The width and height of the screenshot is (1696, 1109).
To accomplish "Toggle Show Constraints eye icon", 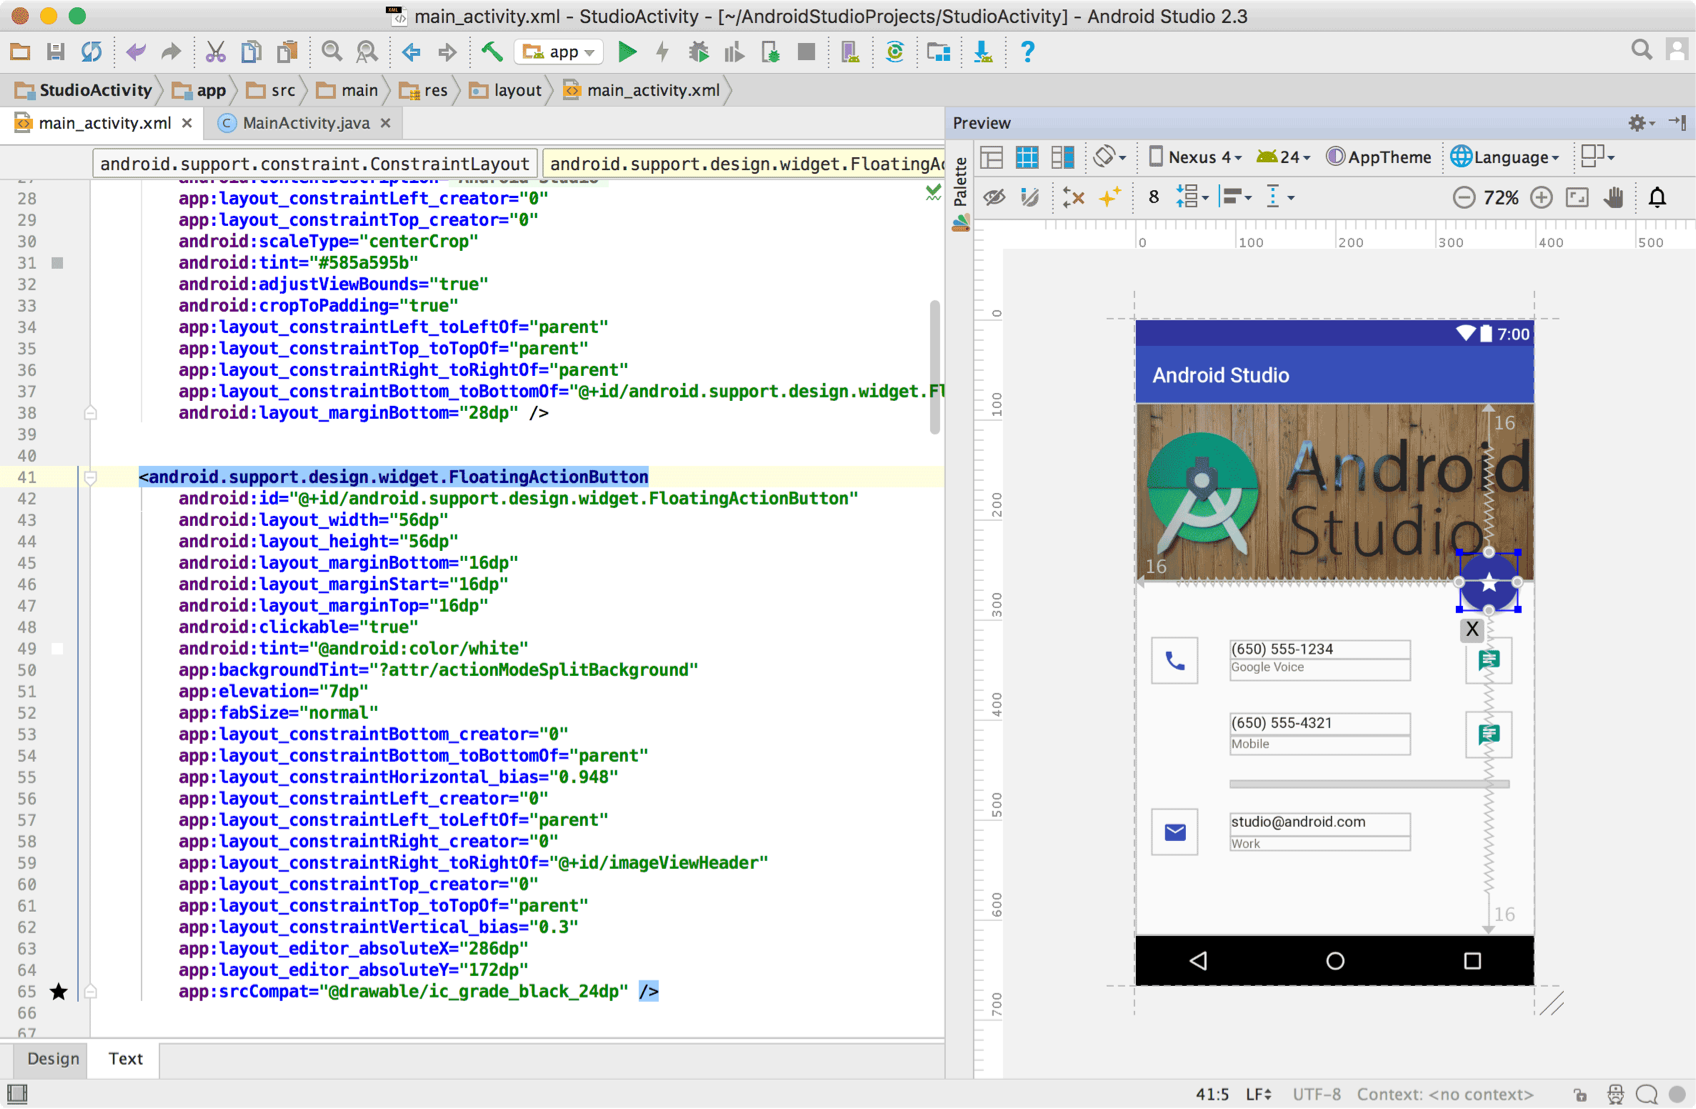I will (994, 197).
